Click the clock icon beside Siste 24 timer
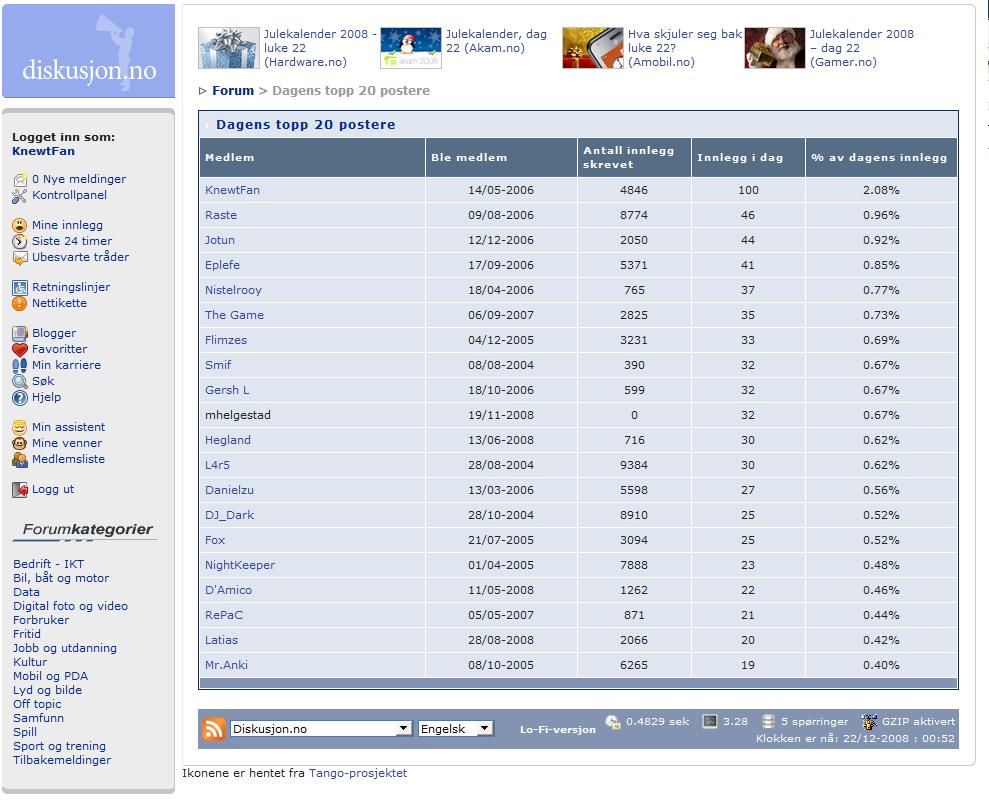The height and width of the screenshot is (801, 989). [x=20, y=241]
